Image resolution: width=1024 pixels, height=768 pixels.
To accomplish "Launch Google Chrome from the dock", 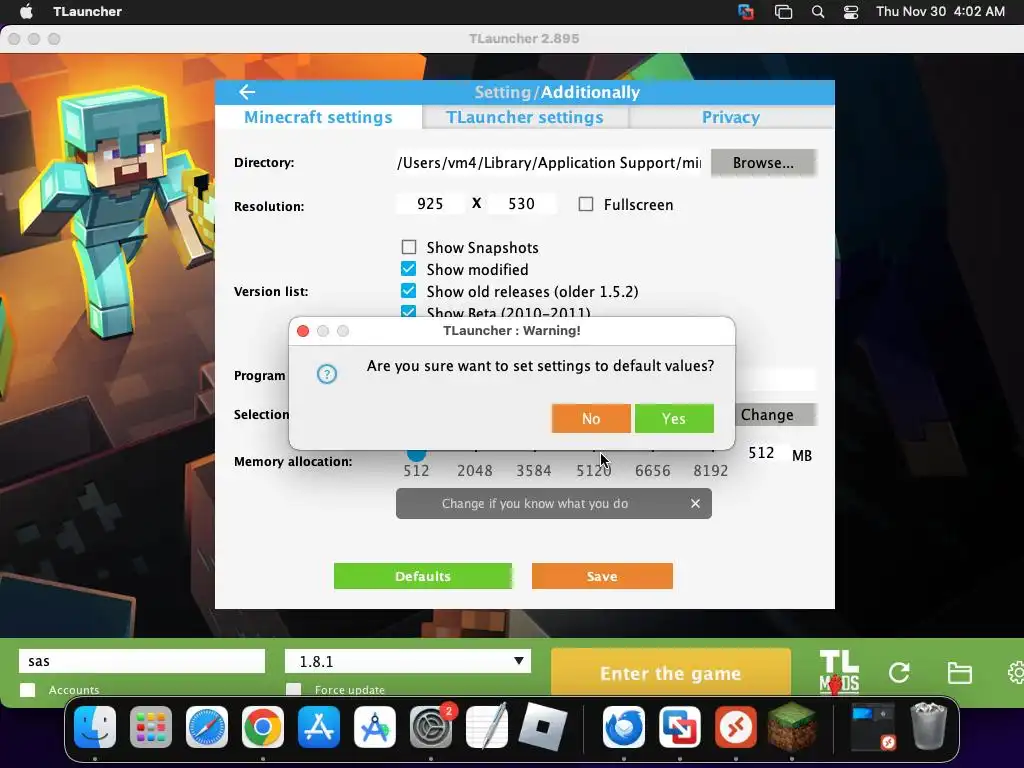I will point(263,727).
